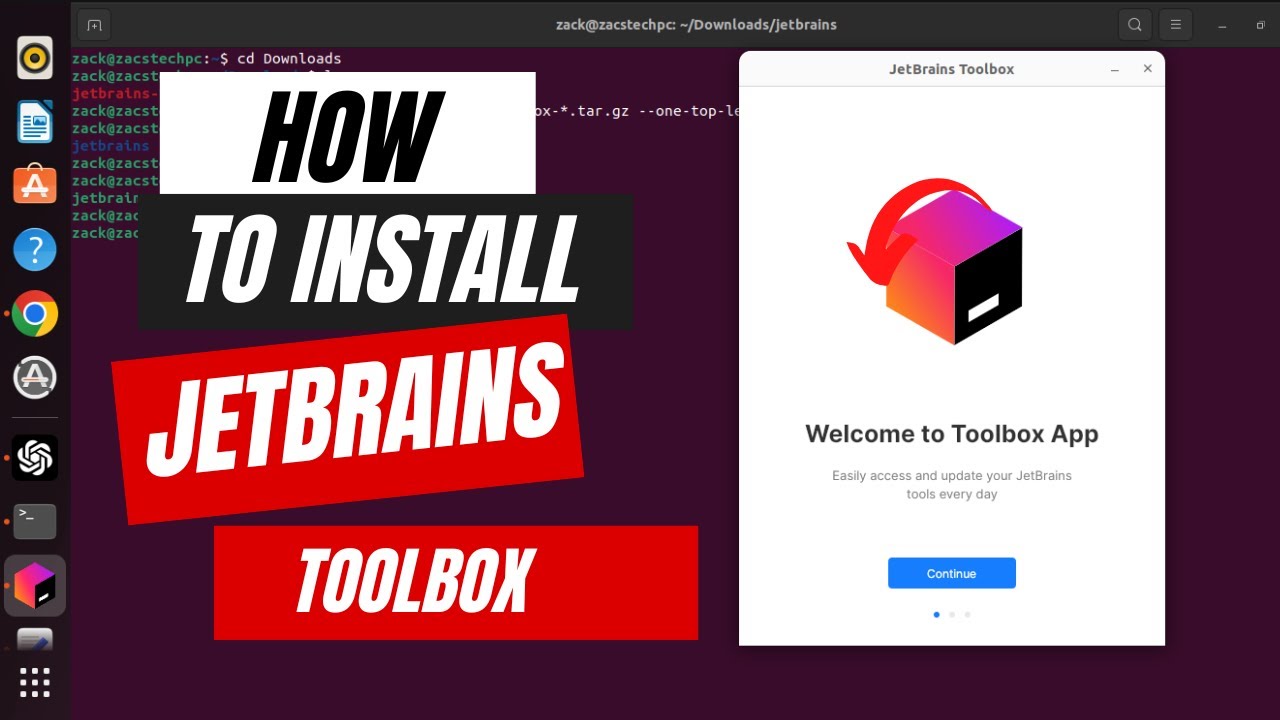1280x720 pixels.
Task: Click 'Easily access and update' description text
Action: point(952,485)
